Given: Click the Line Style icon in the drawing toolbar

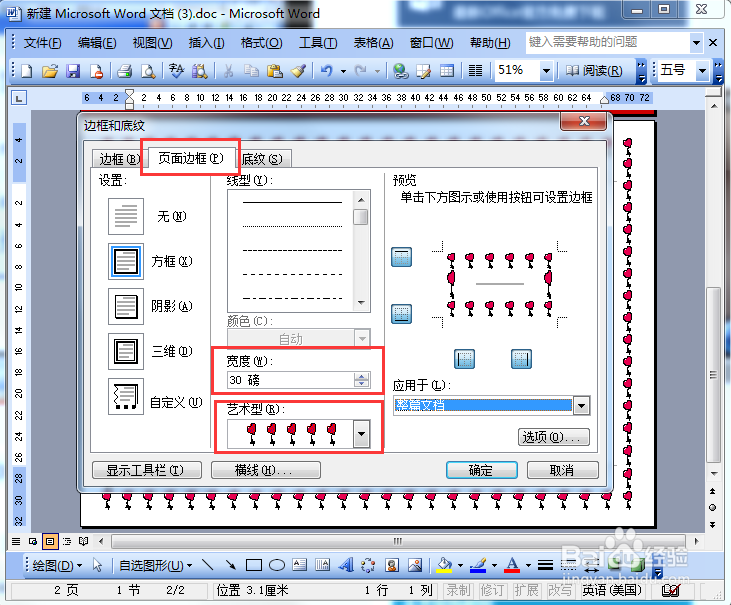Looking at the screenshot, I should click(545, 565).
